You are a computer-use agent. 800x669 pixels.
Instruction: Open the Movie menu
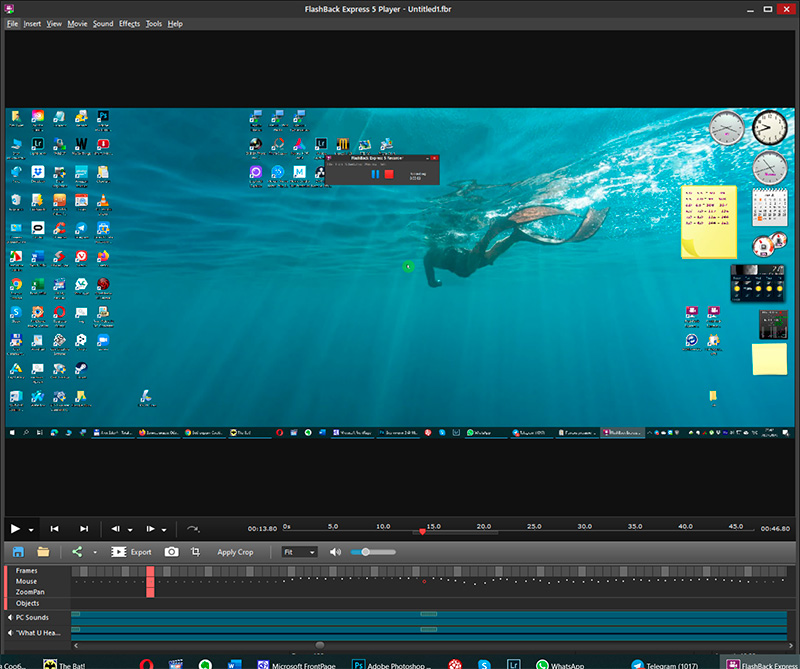(x=77, y=23)
